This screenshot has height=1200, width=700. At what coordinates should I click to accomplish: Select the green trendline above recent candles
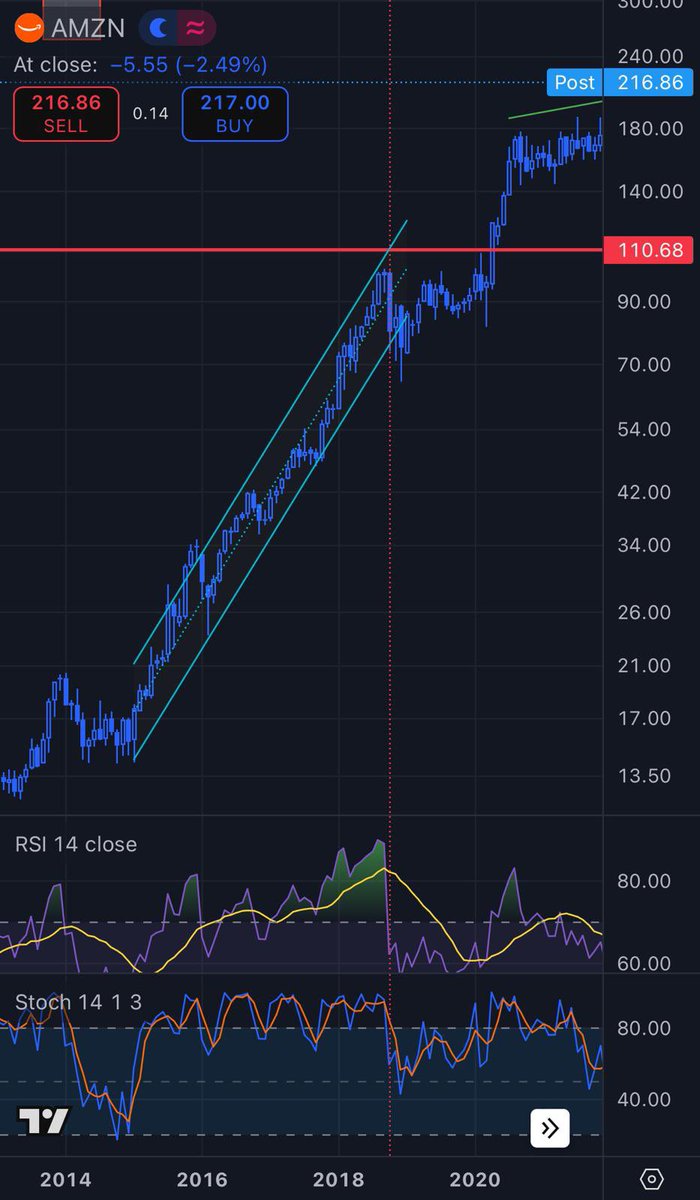[555, 110]
